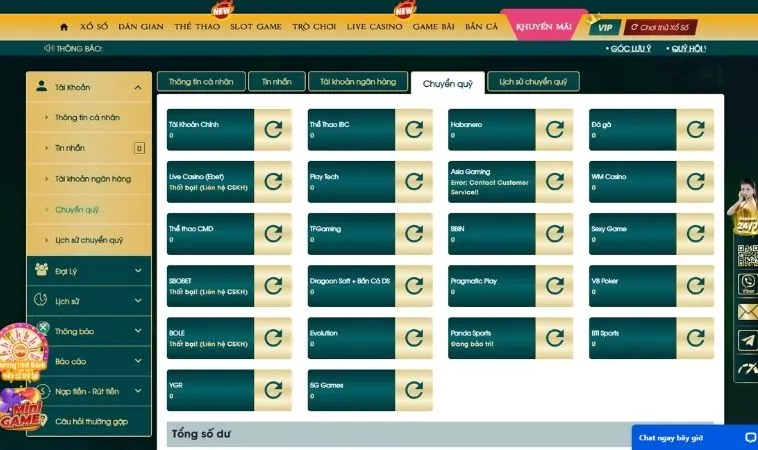Click the Khuyến Mãi promotions button
This screenshot has height=450, width=758.
(541, 26)
